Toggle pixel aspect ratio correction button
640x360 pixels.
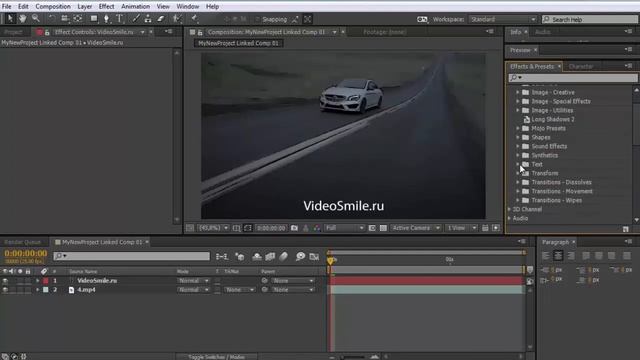[x=485, y=228]
